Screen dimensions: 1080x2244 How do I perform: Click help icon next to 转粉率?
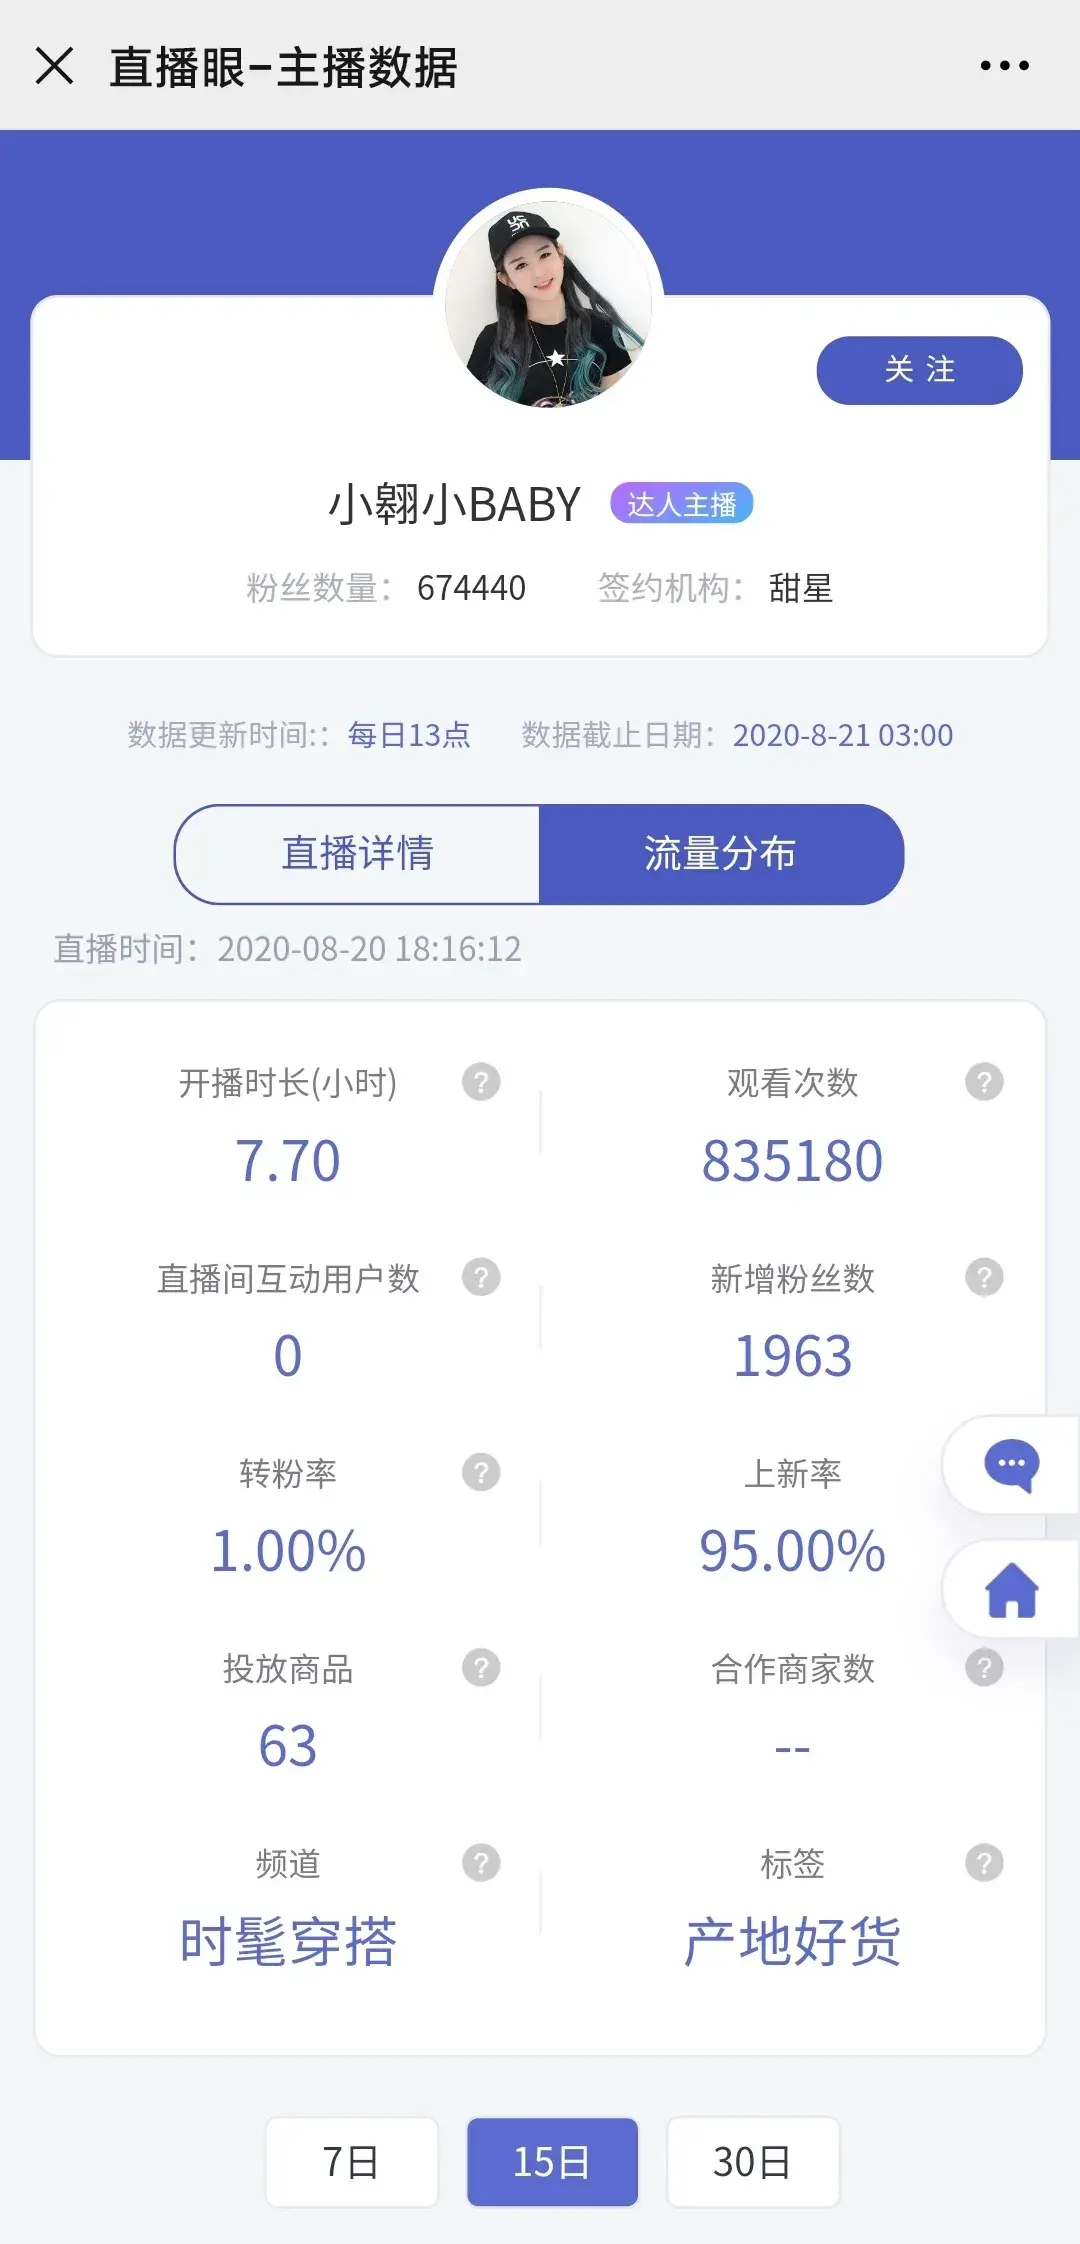point(481,1472)
